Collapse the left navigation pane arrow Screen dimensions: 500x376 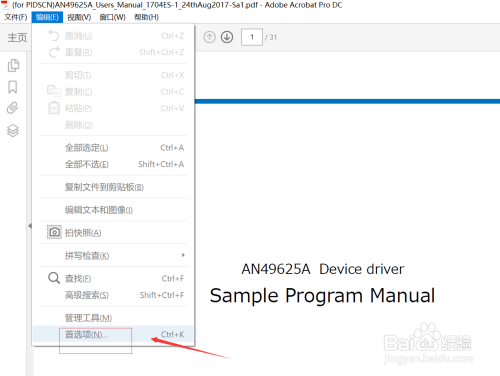point(30,226)
